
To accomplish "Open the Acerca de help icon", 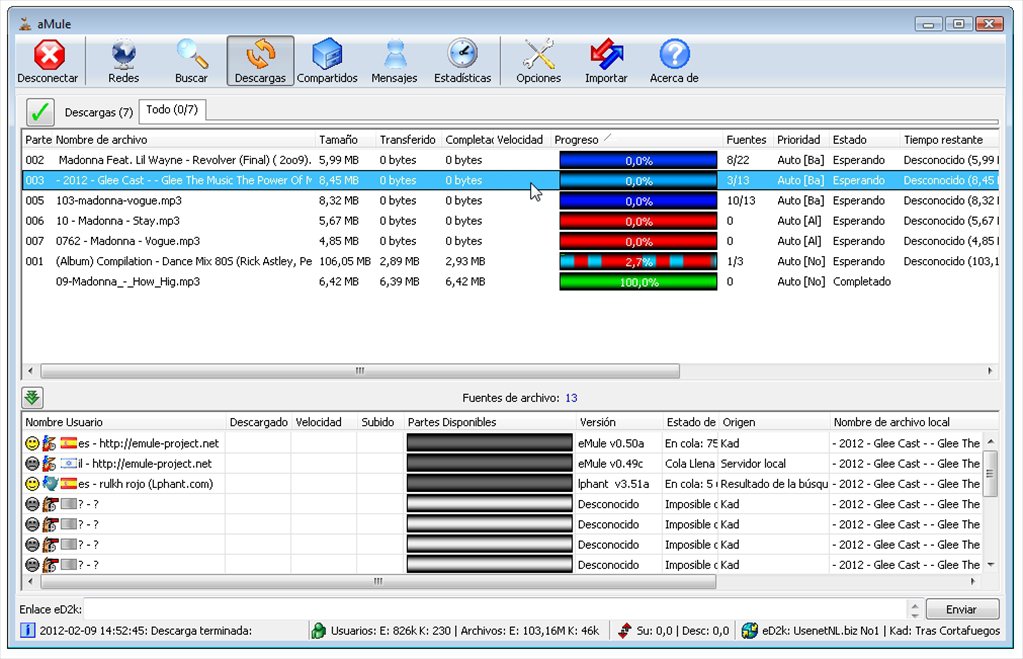I will 674,60.
